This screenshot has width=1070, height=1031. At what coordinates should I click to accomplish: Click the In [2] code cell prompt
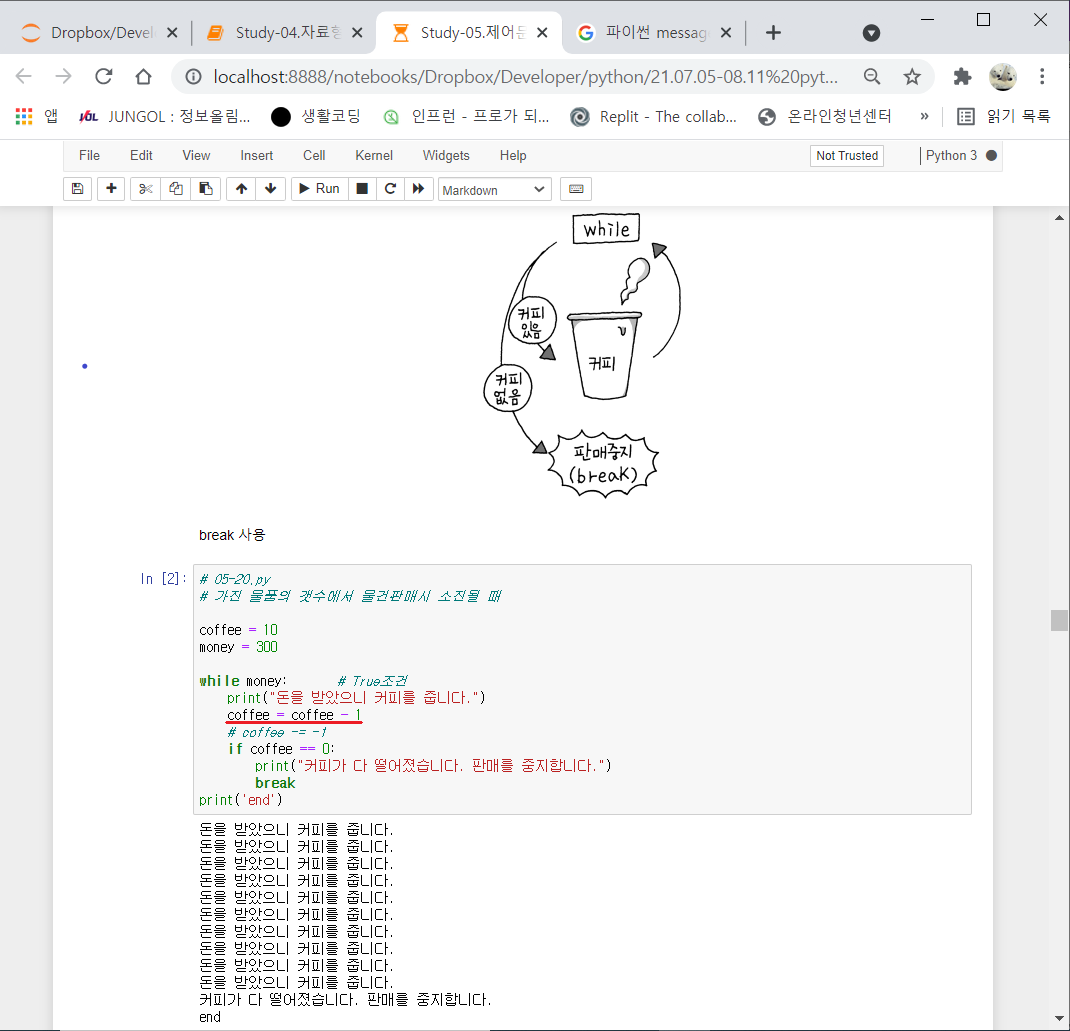(163, 579)
